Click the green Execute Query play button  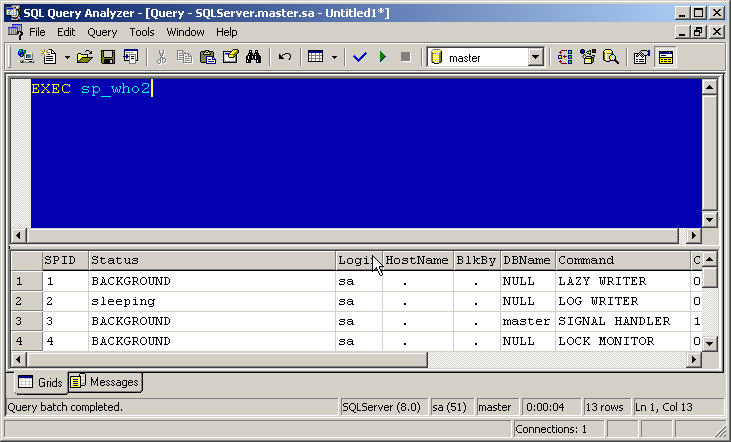click(383, 57)
